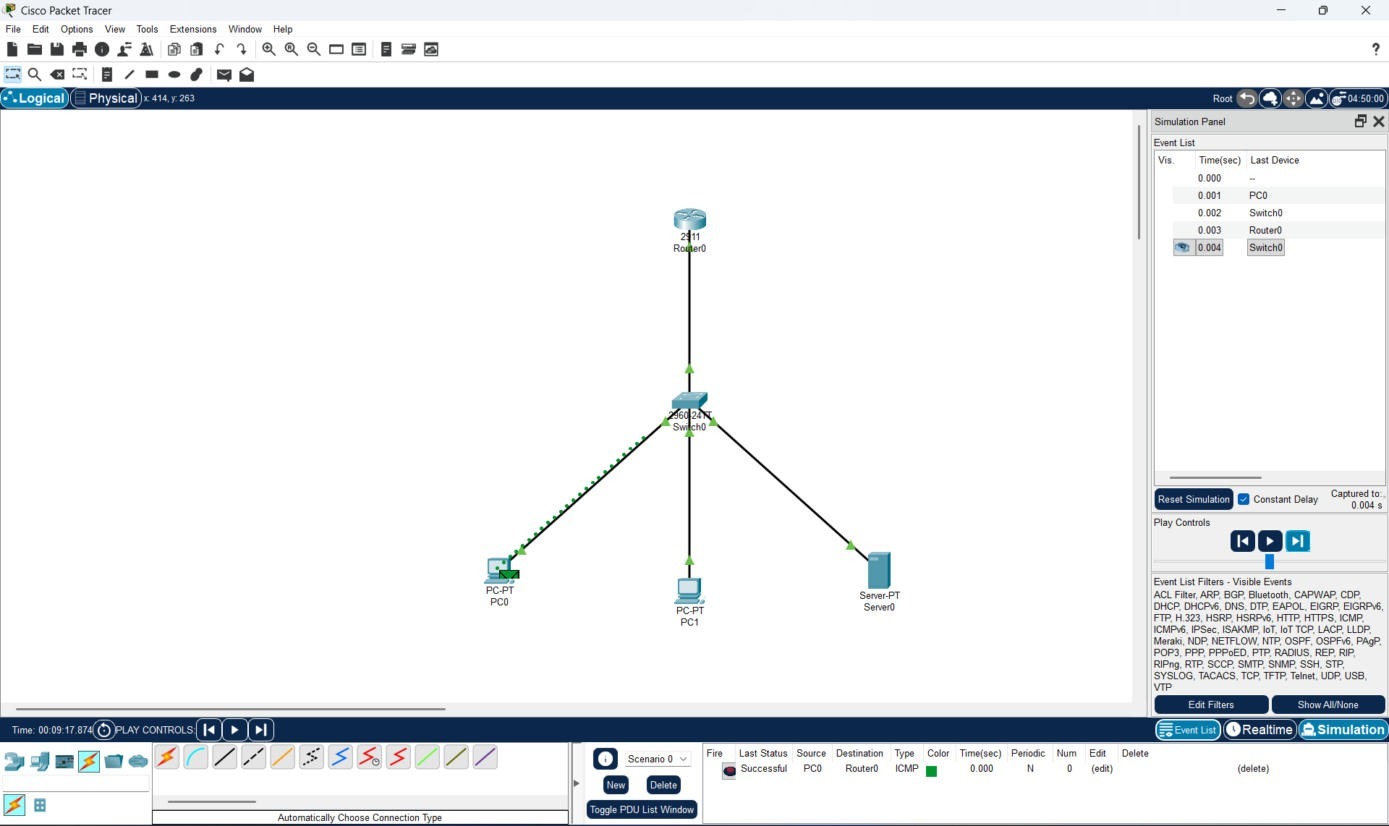1389x826 pixels.
Task: Pick the Delete tool
Action: 57,74
